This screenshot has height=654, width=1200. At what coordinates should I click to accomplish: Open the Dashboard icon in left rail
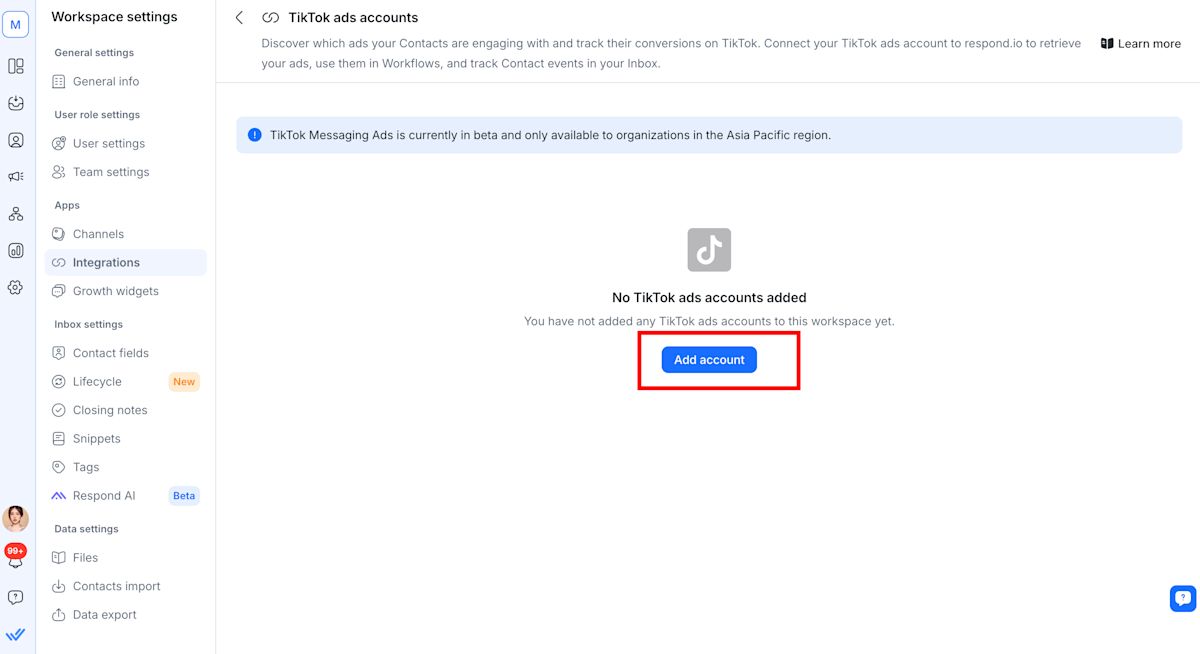click(16, 66)
